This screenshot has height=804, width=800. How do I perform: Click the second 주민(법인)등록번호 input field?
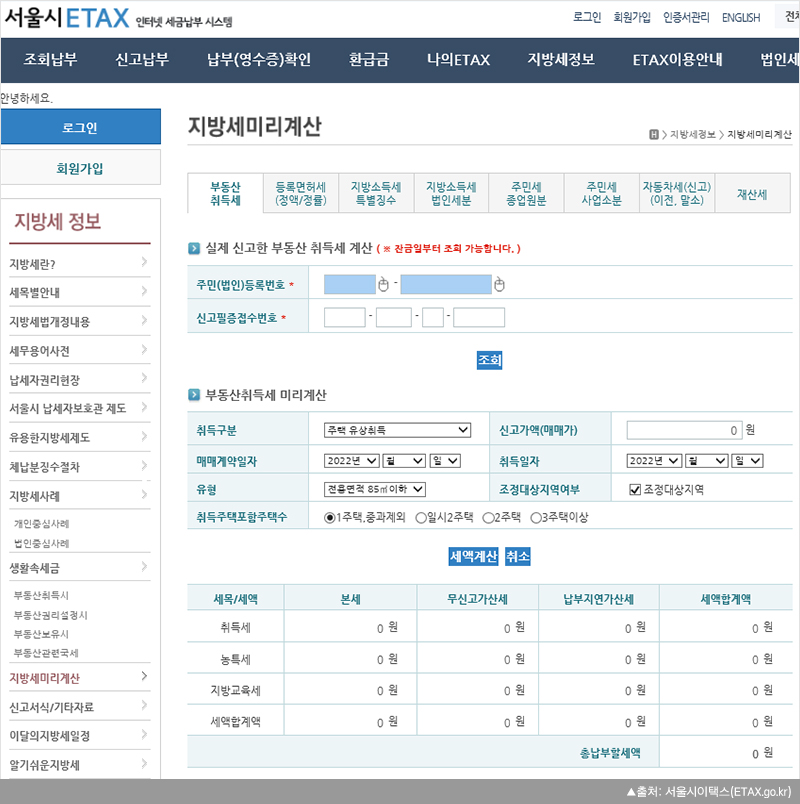click(446, 284)
